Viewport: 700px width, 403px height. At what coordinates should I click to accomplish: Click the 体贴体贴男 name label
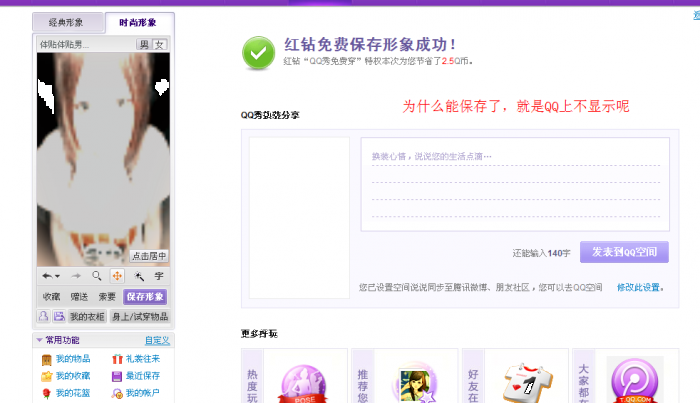64,45
